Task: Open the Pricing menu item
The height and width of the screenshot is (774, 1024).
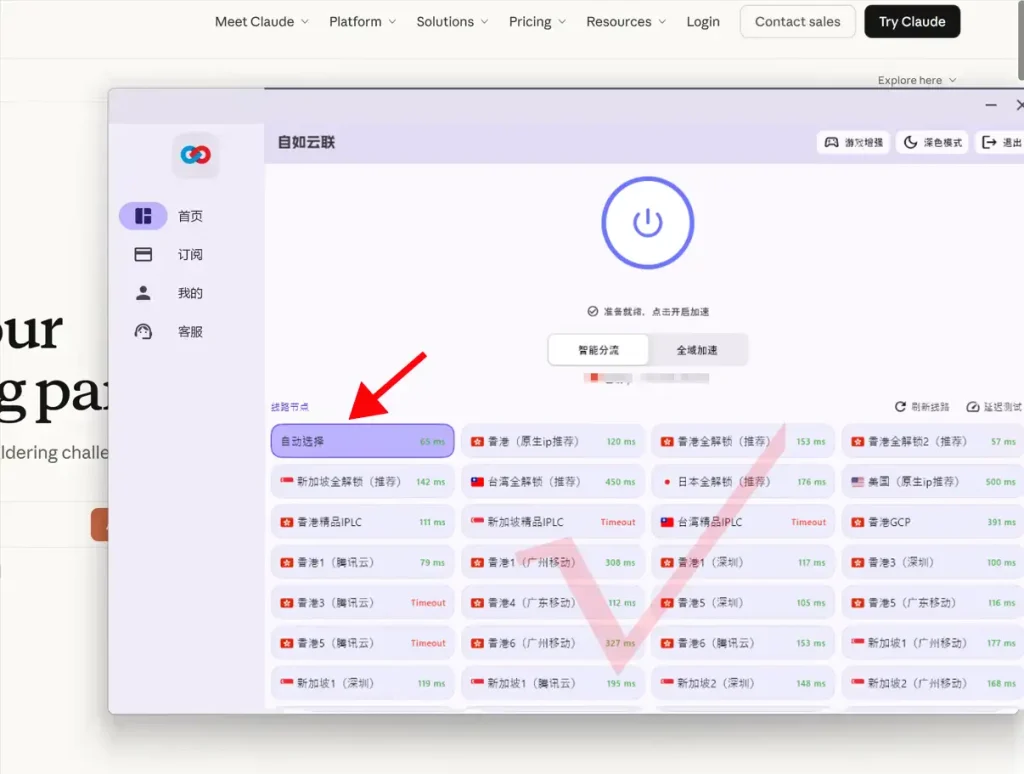Action: point(536,21)
